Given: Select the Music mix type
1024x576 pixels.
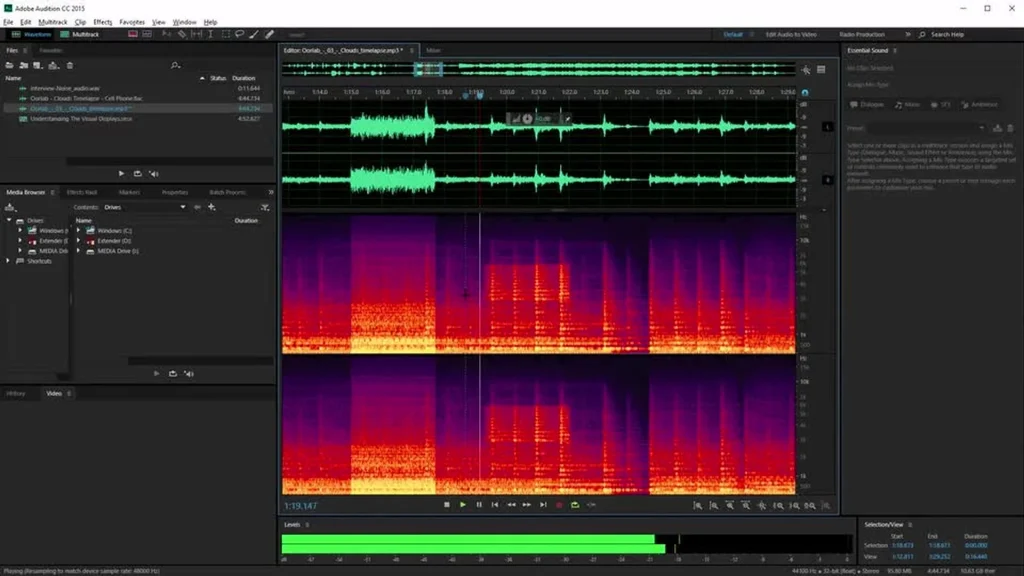Looking at the screenshot, I should pyautogui.click(x=908, y=104).
